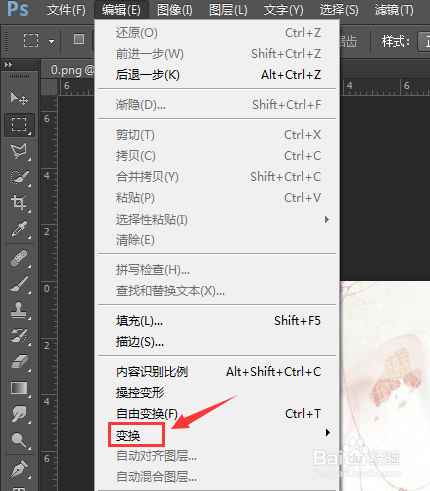Click the ruler origin corner box
430x491 pixels.
tap(49, 87)
